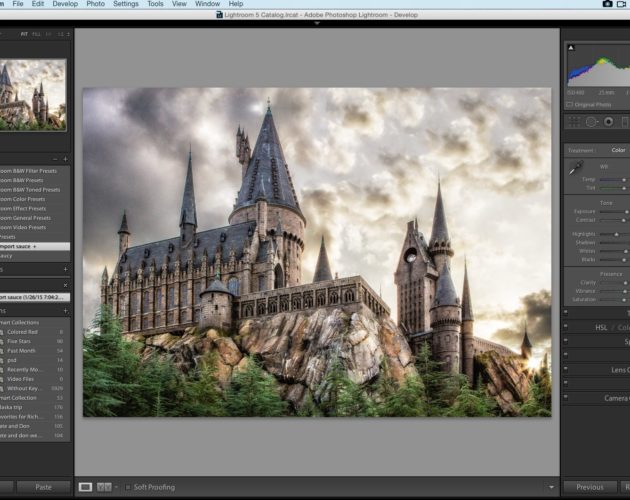Image resolution: width=630 pixels, height=500 pixels.
Task: Switch to Before/After Y|Y view
Action: coord(104,487)
